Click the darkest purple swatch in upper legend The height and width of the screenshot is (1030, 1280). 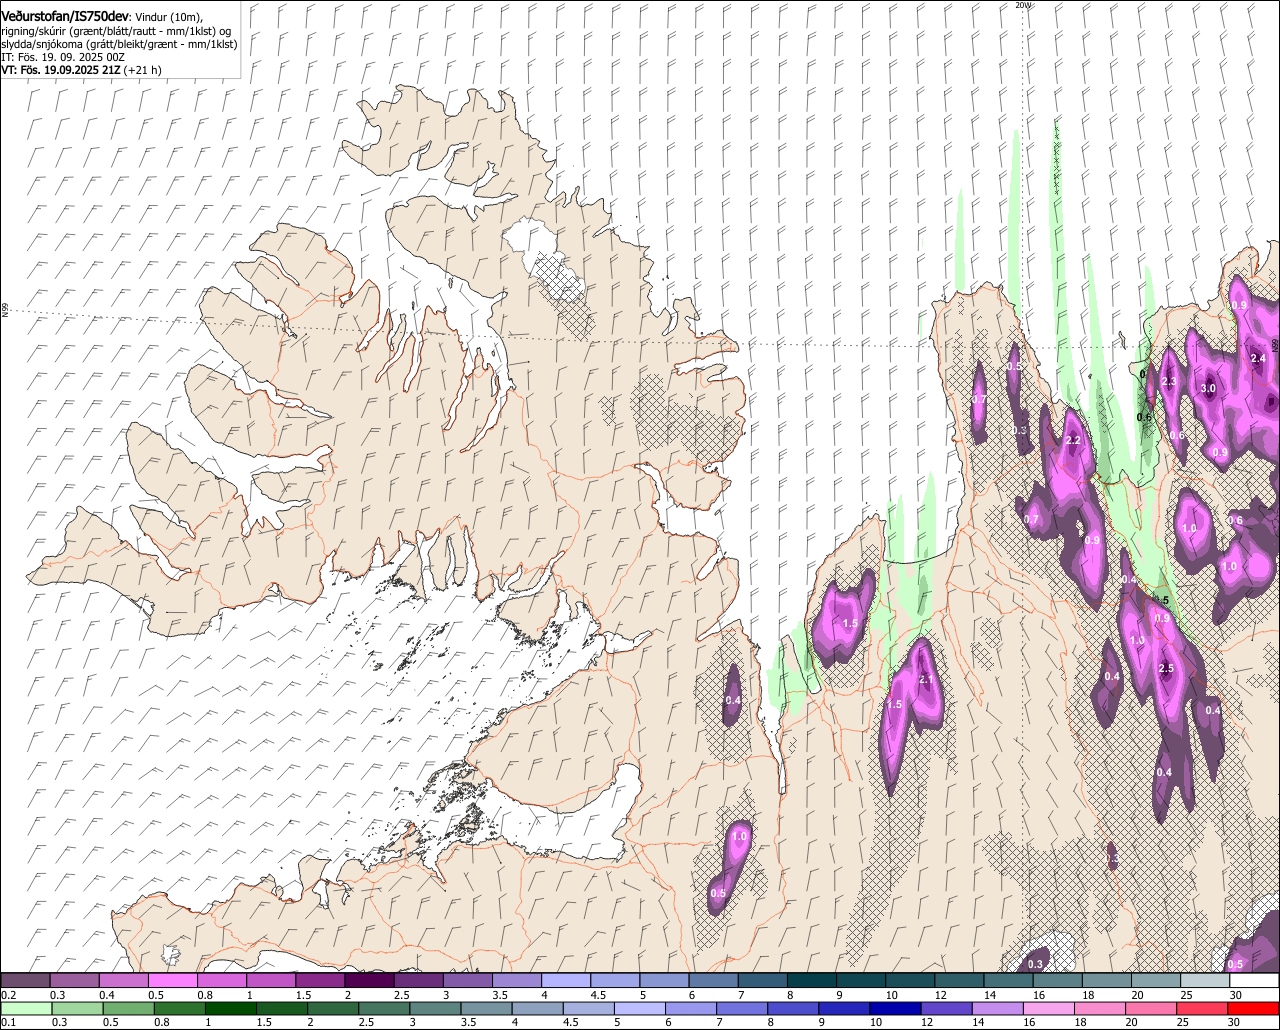[x=369, y=981]
